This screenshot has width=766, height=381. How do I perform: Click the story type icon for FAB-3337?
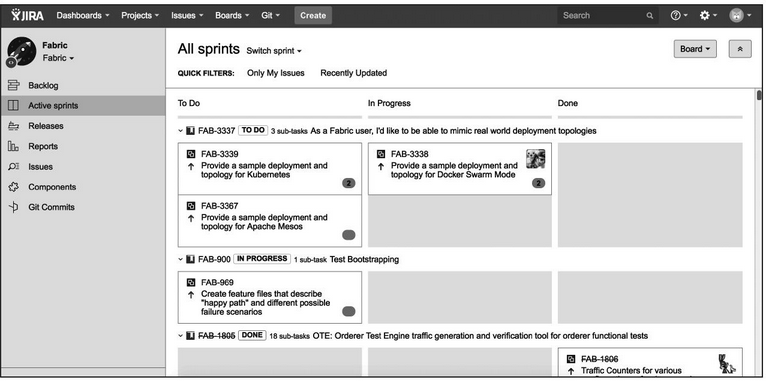(191, 131)
